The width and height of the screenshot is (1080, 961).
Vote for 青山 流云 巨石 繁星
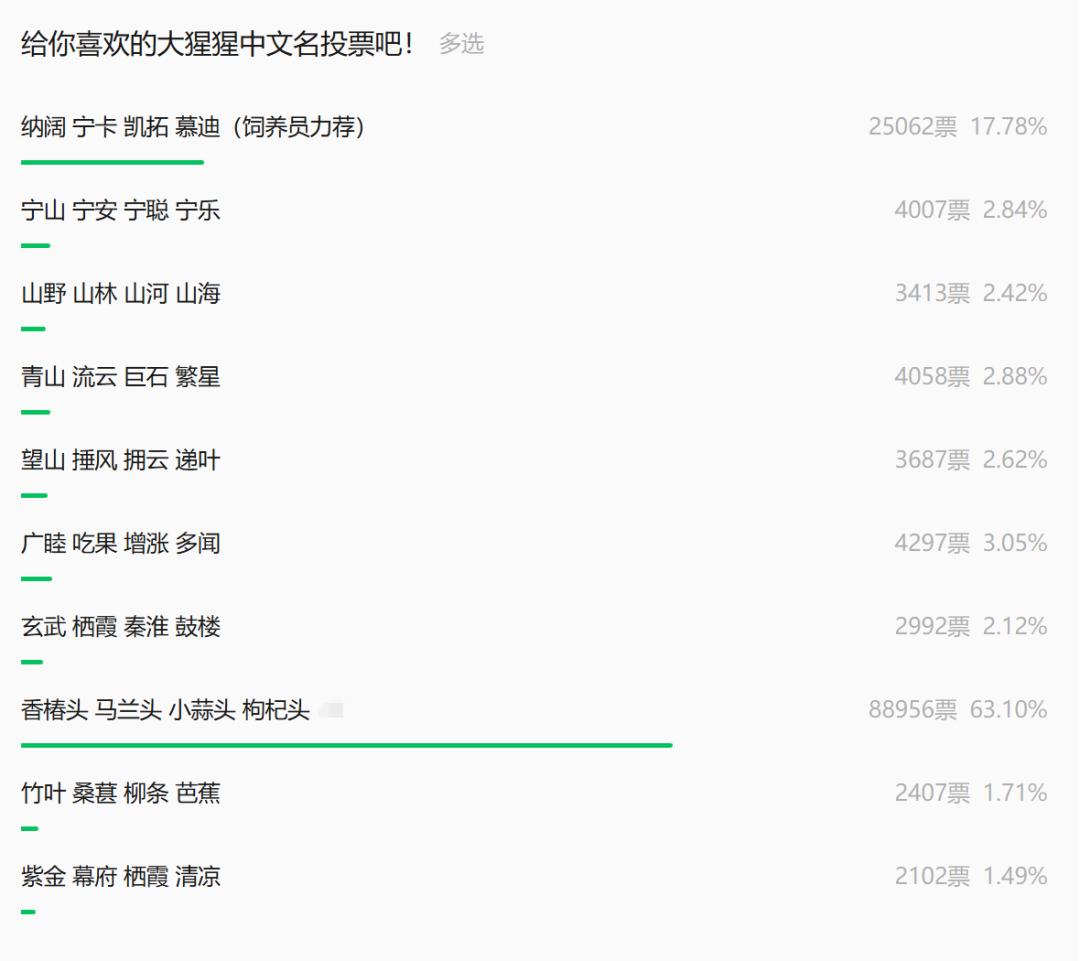[x=121, y=377]
